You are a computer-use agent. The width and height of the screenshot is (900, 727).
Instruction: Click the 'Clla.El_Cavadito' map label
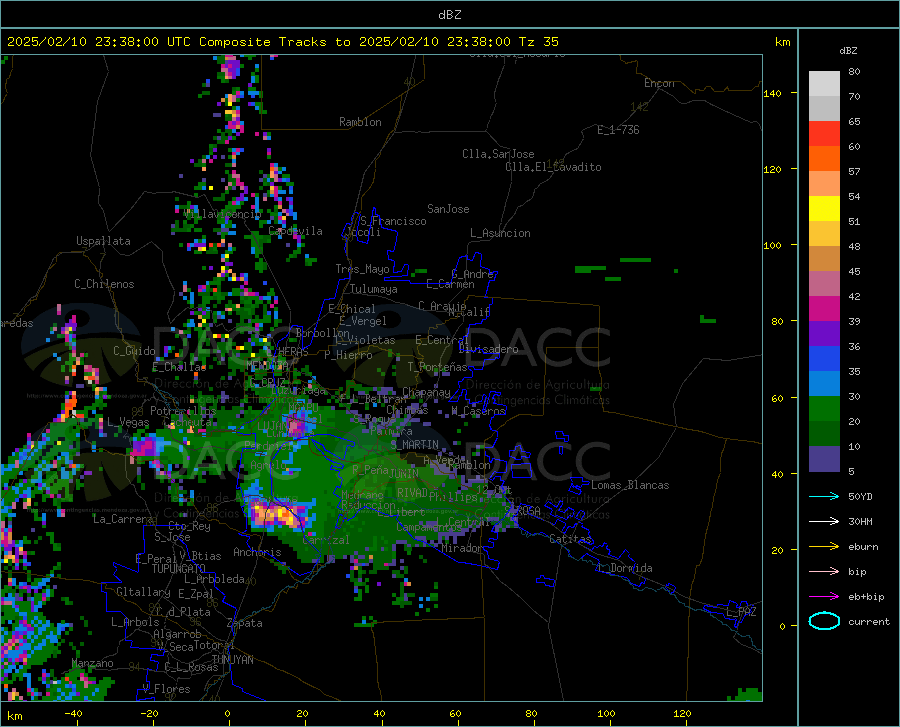(553, 167)
